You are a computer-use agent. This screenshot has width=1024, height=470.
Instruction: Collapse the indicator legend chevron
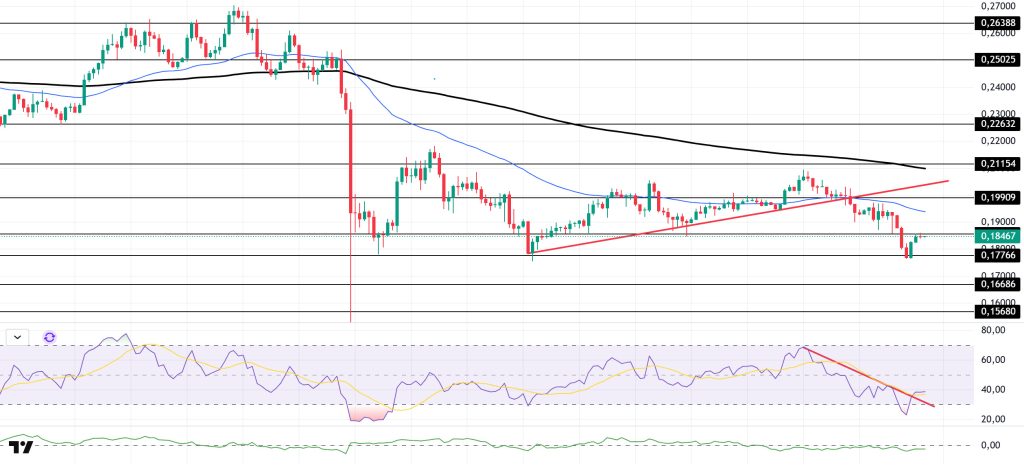click(x=18, y=338)
